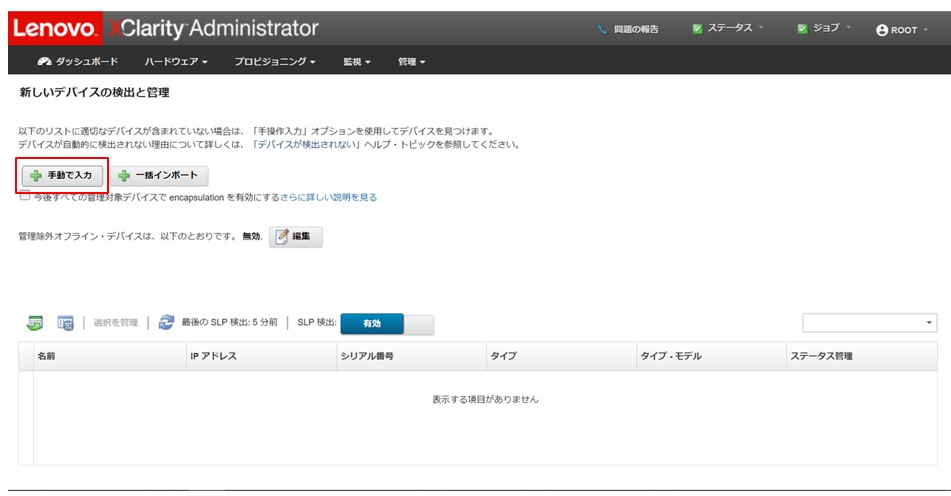
Task: Click the green check icon beside ジョブ
Action: [x=802, y=29]
